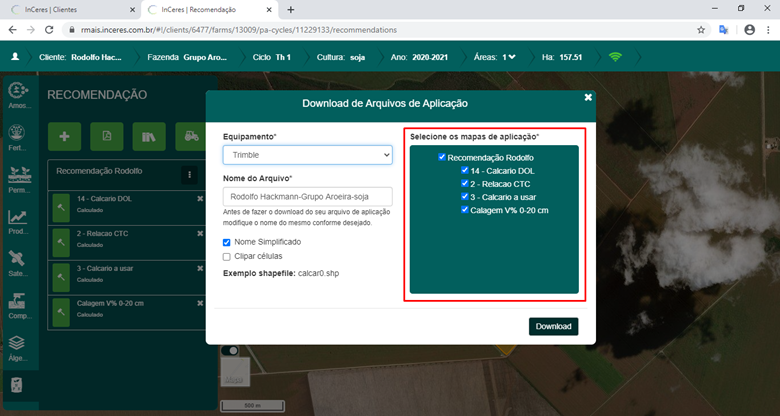780x416 pixels.
Task: Switch to InCeres | Recomendação tab
Action: pyautogui.click(x=209, y=9)
